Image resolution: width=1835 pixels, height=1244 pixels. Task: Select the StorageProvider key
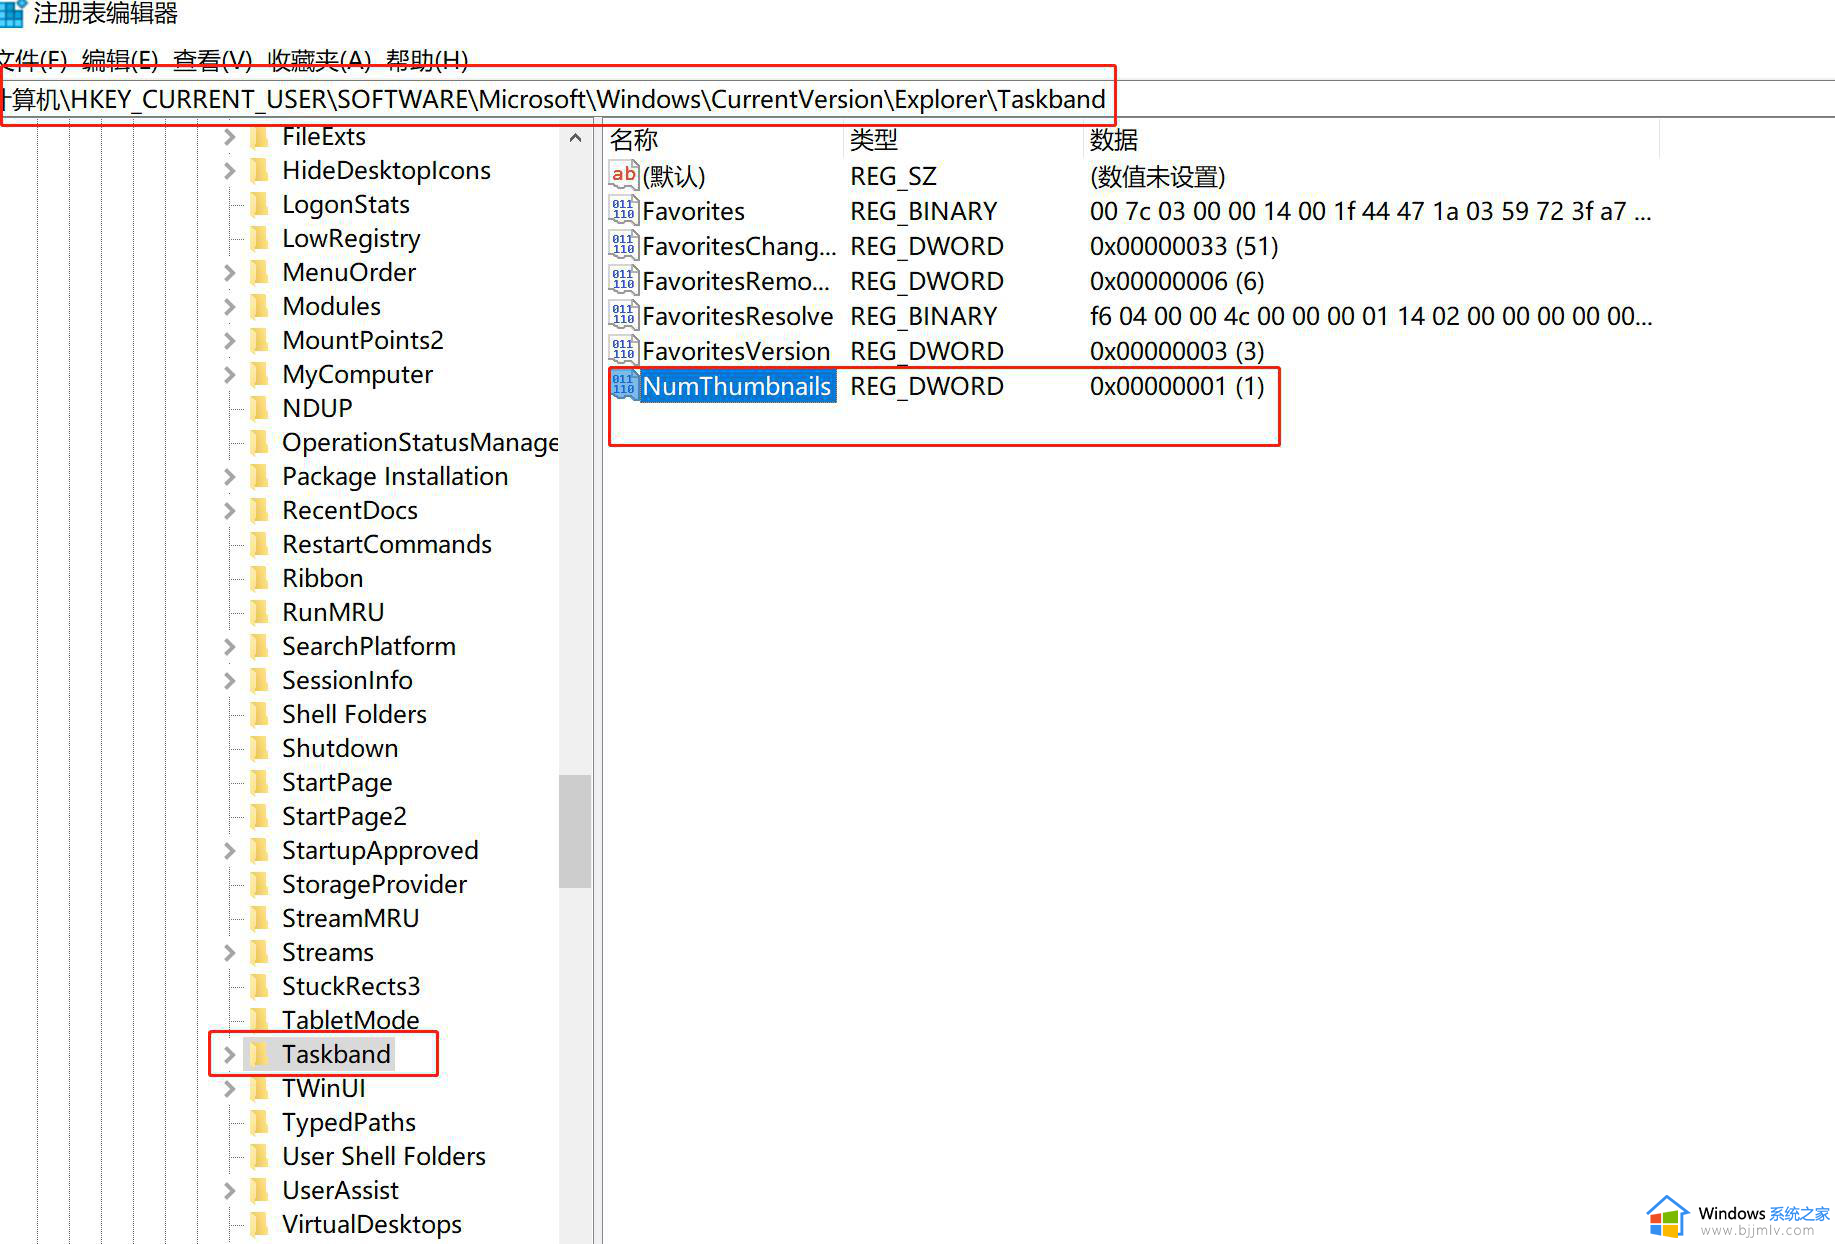(374, 885)
